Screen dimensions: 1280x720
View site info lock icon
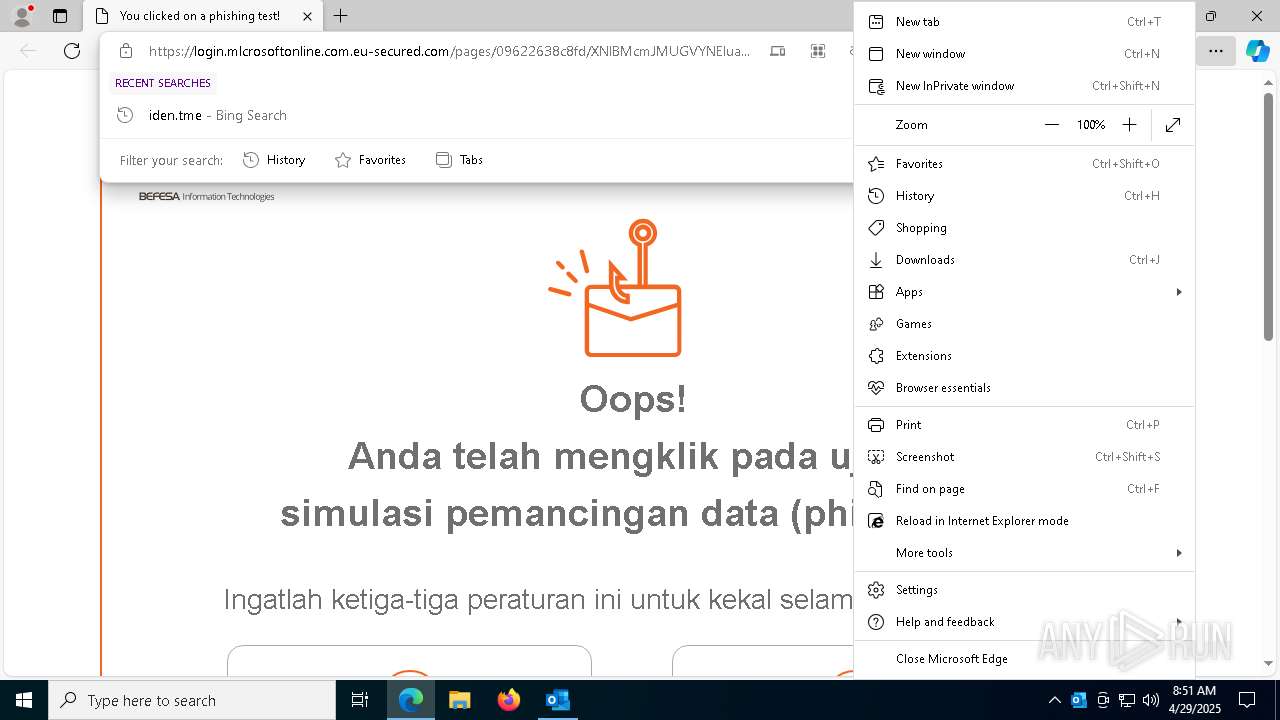point(125,51)
